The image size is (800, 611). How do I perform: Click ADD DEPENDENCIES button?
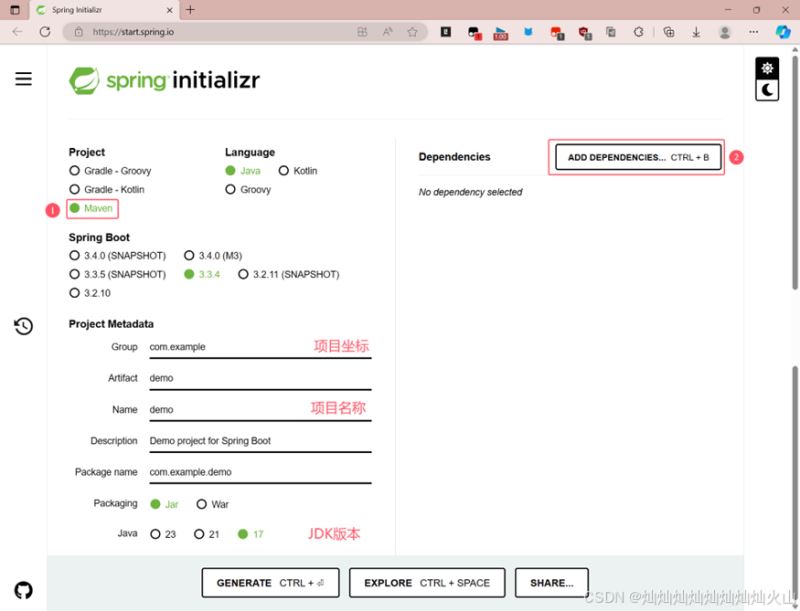[638, 157]
